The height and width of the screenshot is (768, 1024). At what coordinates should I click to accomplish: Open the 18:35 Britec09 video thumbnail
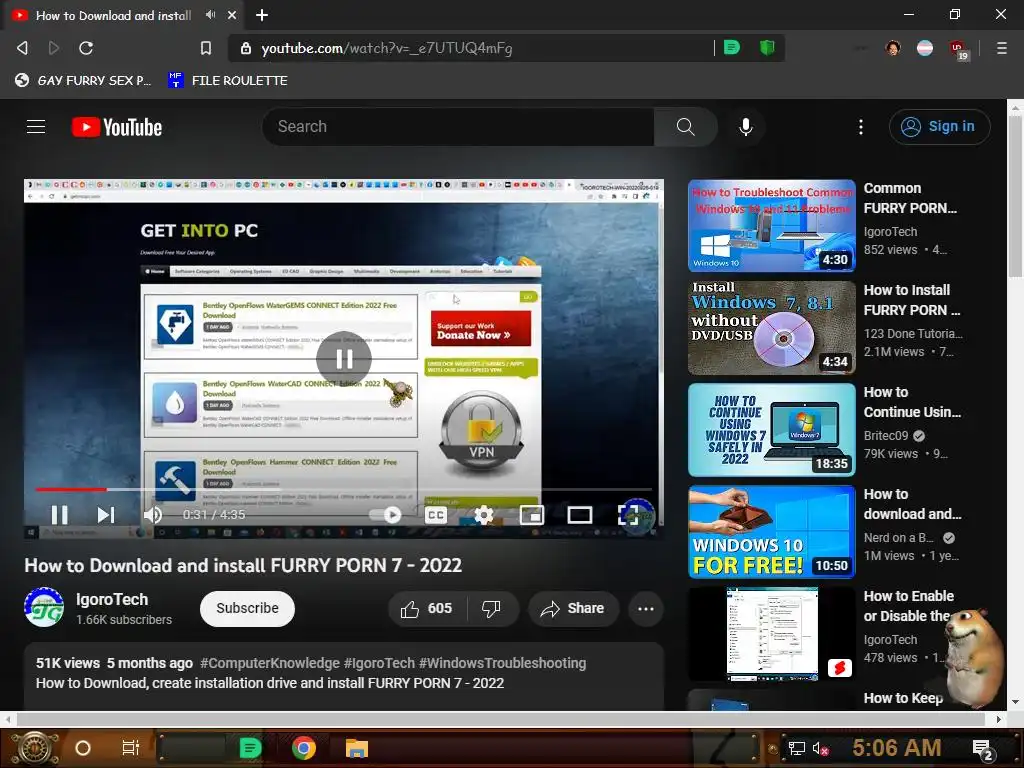pyautogui.click(x=772, y=430)
